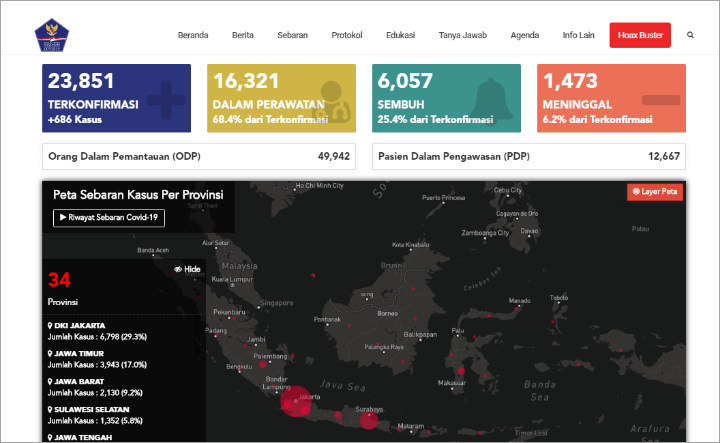
Task: Click the Pasien Dalam Pengawasan (PDP) row
Action: pyautogui.click(x=529, y=157)
